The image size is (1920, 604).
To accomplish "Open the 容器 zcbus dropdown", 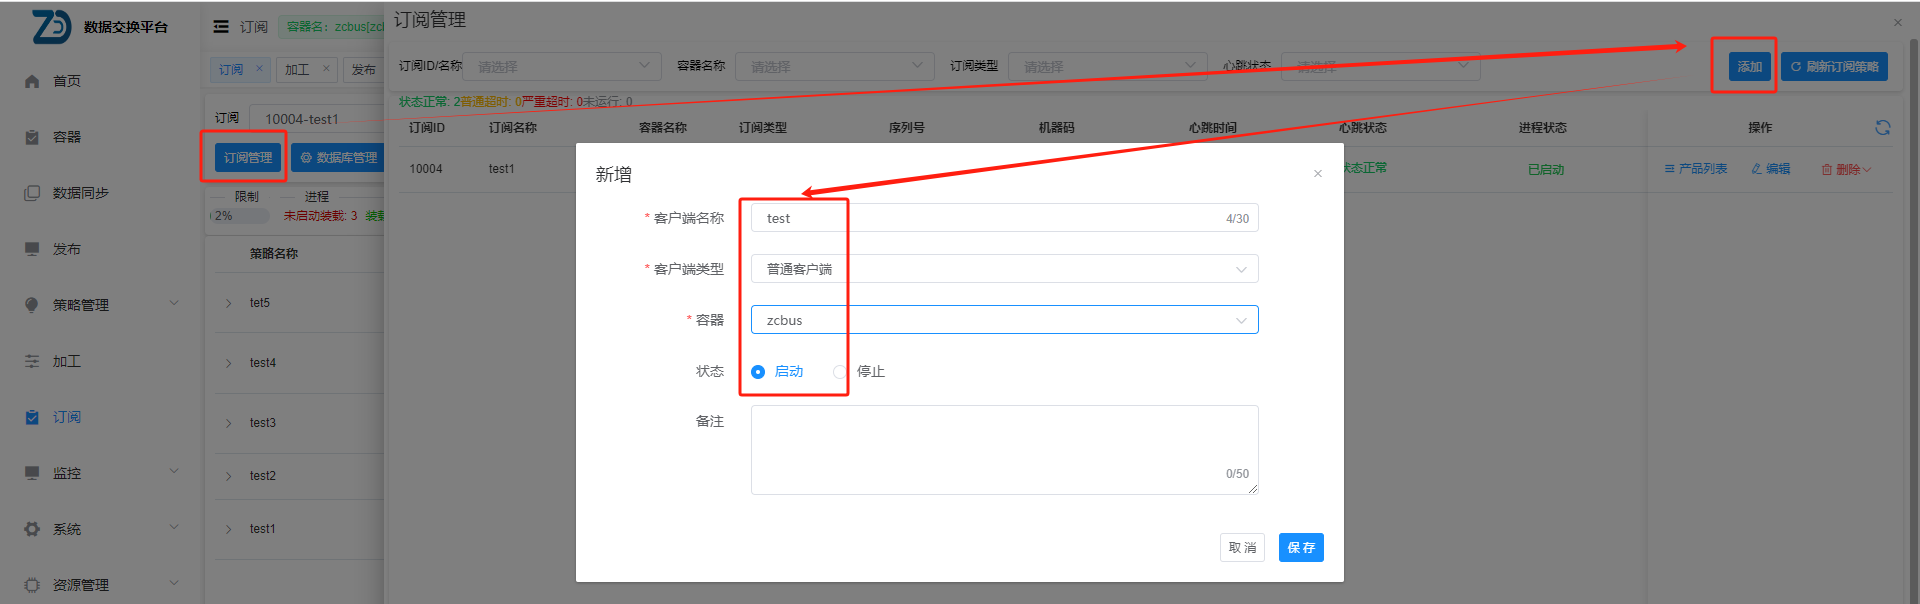I will point(1004,320).
